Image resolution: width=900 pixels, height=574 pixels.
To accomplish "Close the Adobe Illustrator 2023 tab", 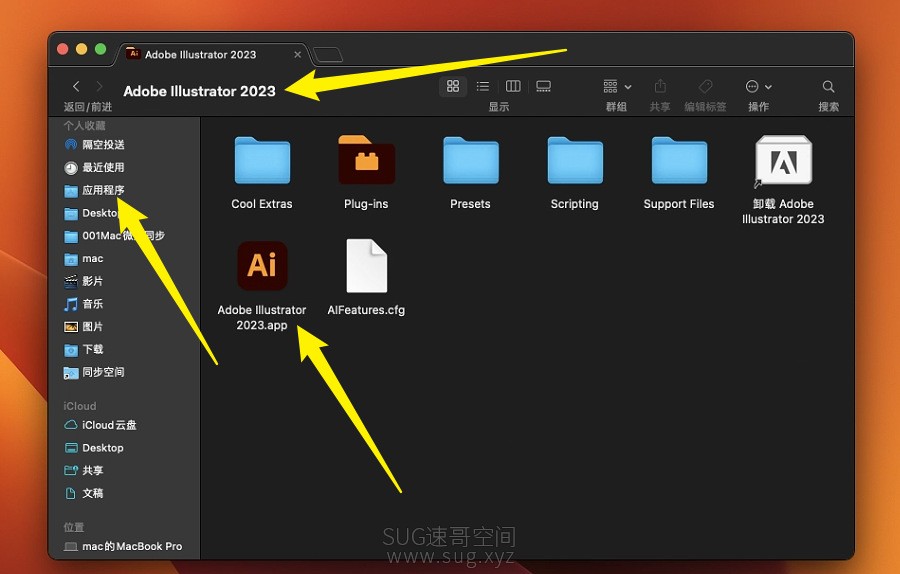I will [x=297, y=55].
